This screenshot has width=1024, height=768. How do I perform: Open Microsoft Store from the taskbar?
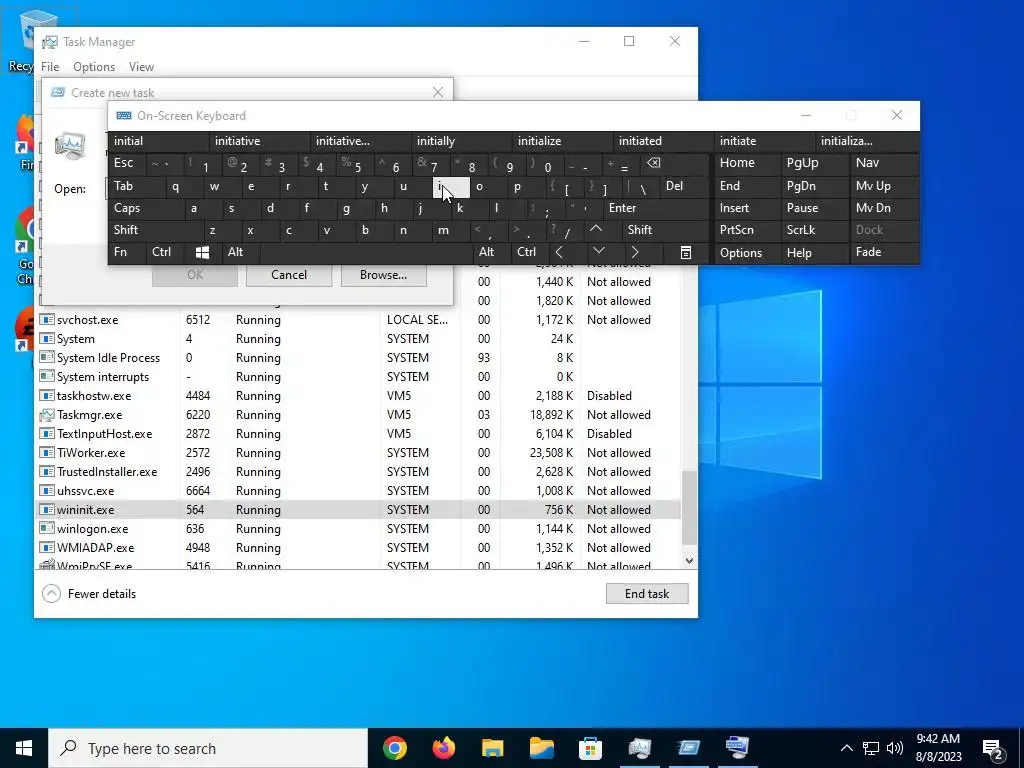(x=590, y=748)
